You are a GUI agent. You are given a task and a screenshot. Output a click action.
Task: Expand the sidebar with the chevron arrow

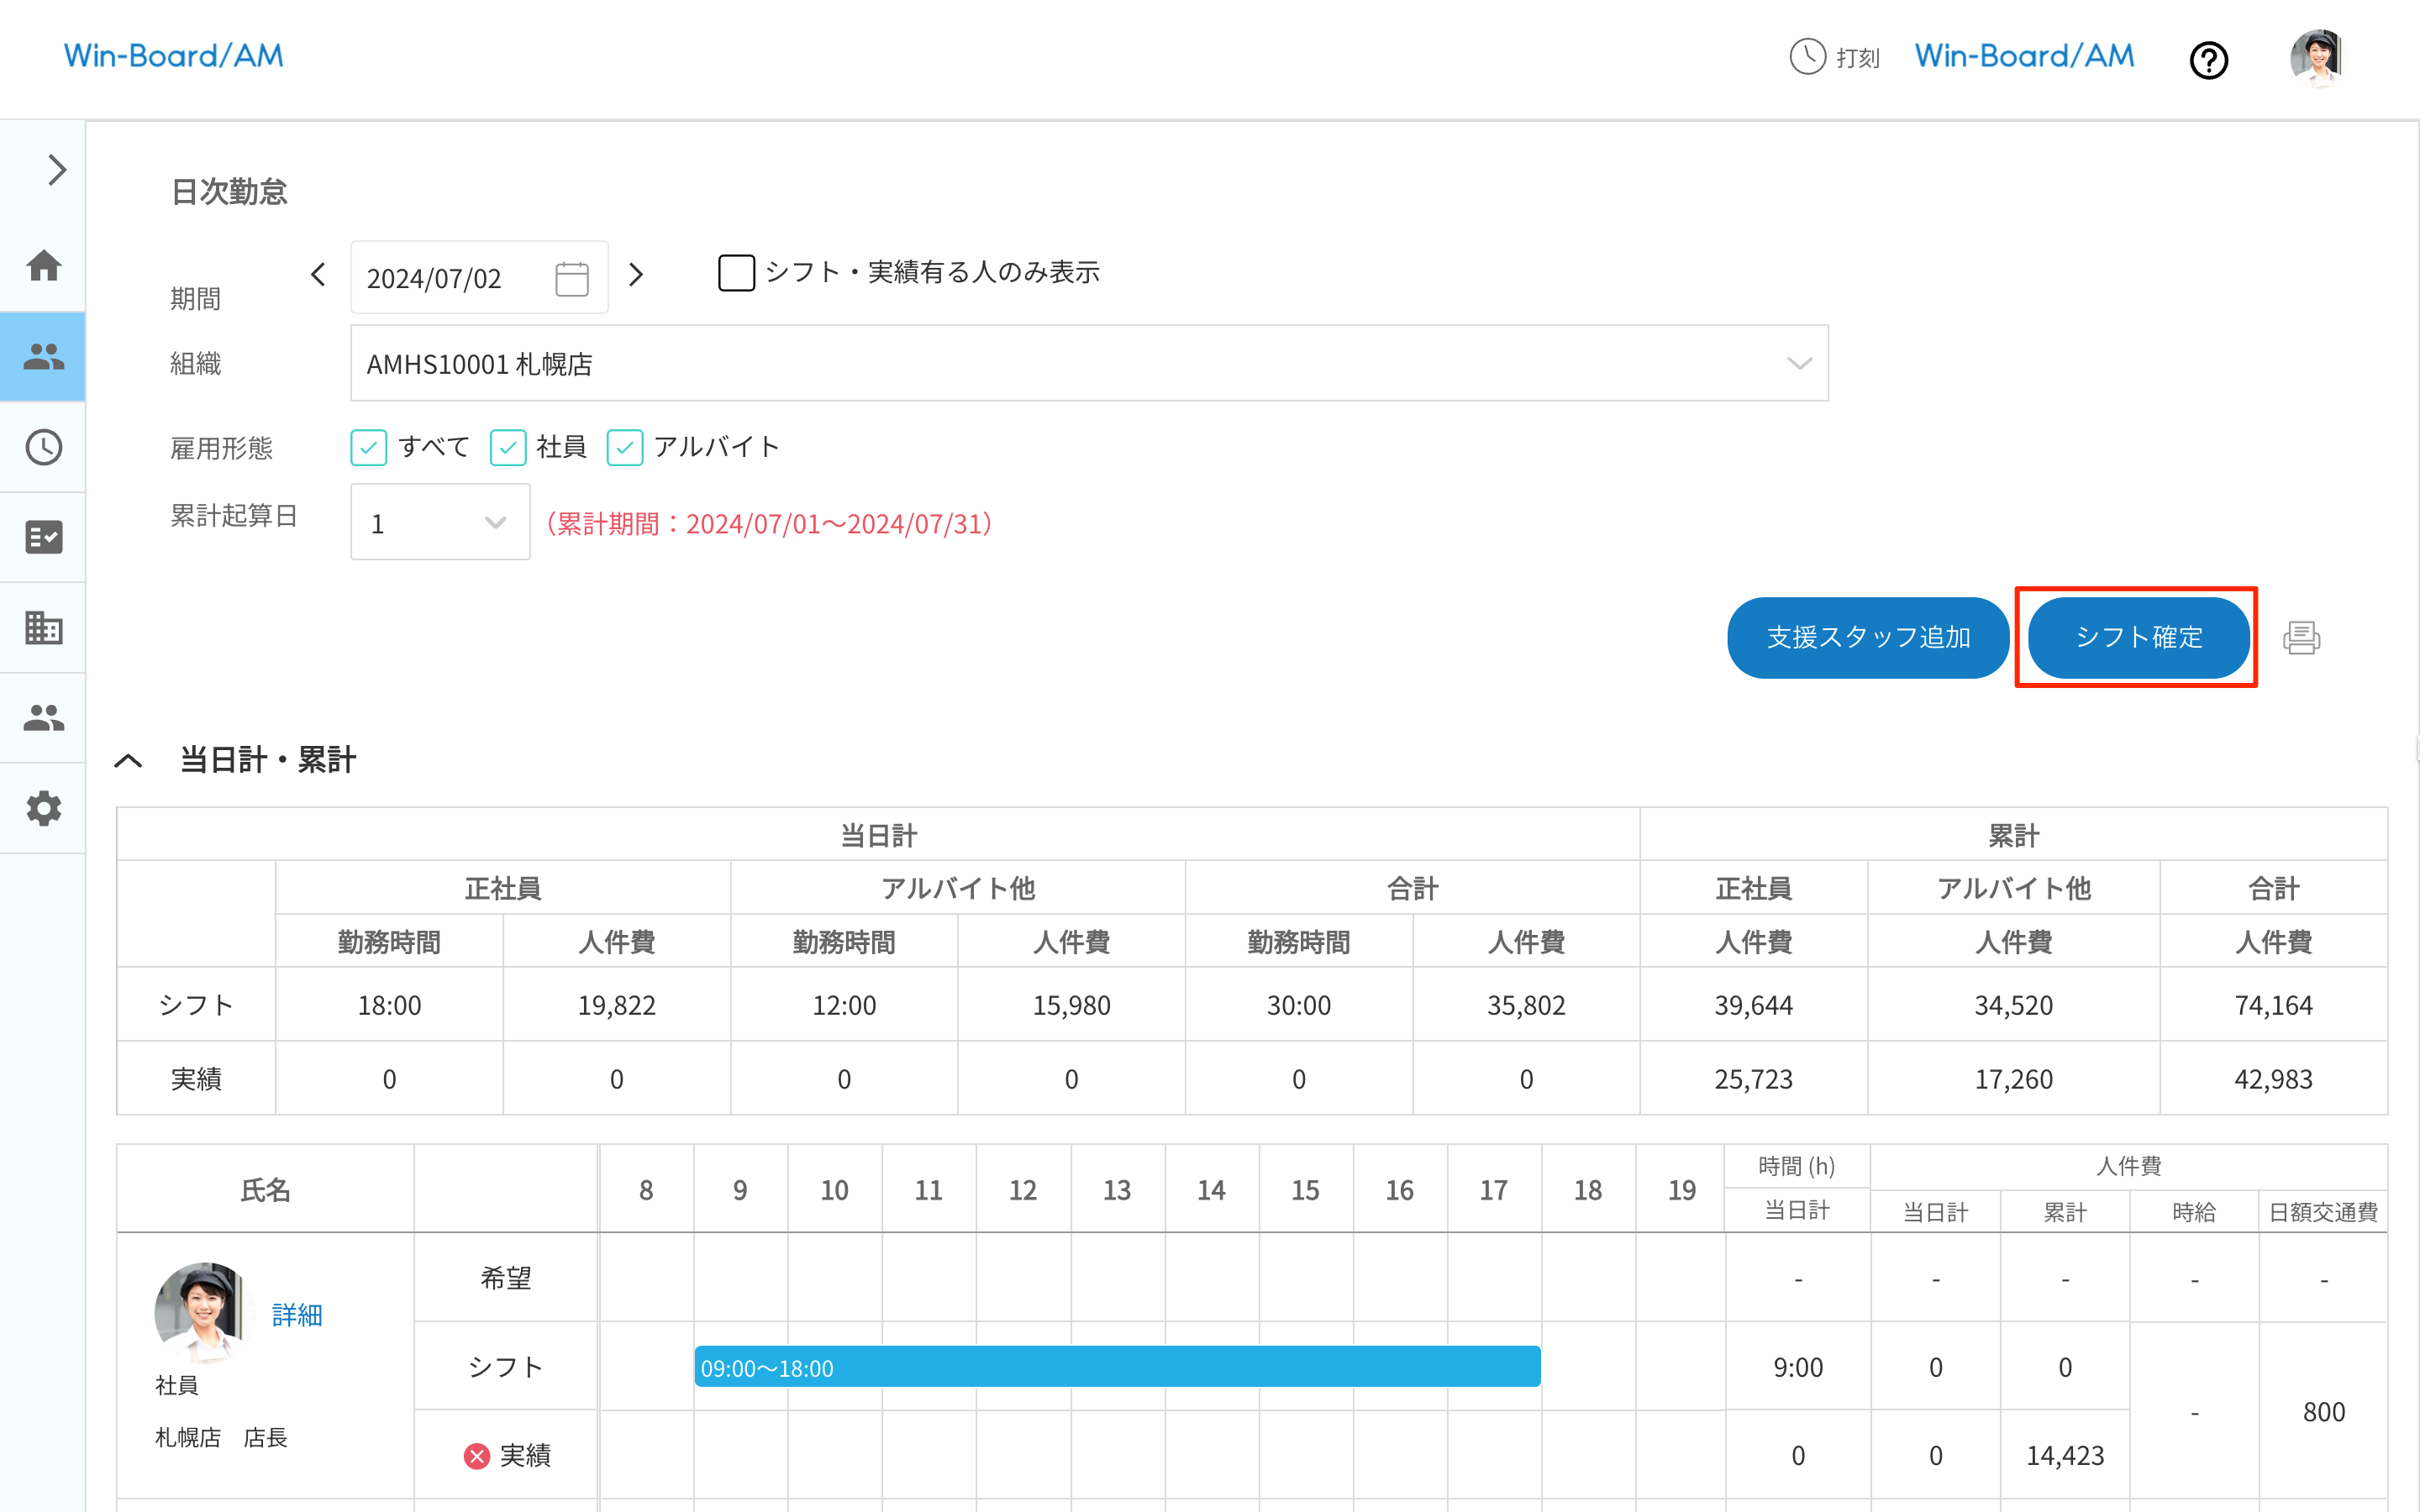point(56,170)
